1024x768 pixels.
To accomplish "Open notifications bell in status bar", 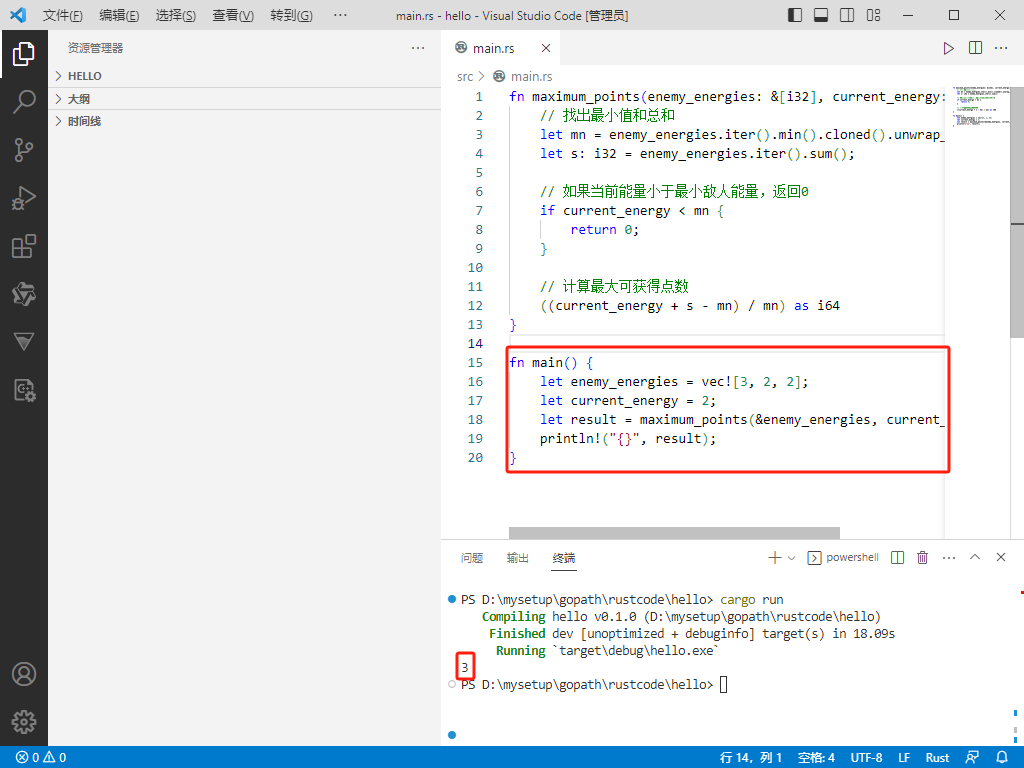I will 1002,758.
